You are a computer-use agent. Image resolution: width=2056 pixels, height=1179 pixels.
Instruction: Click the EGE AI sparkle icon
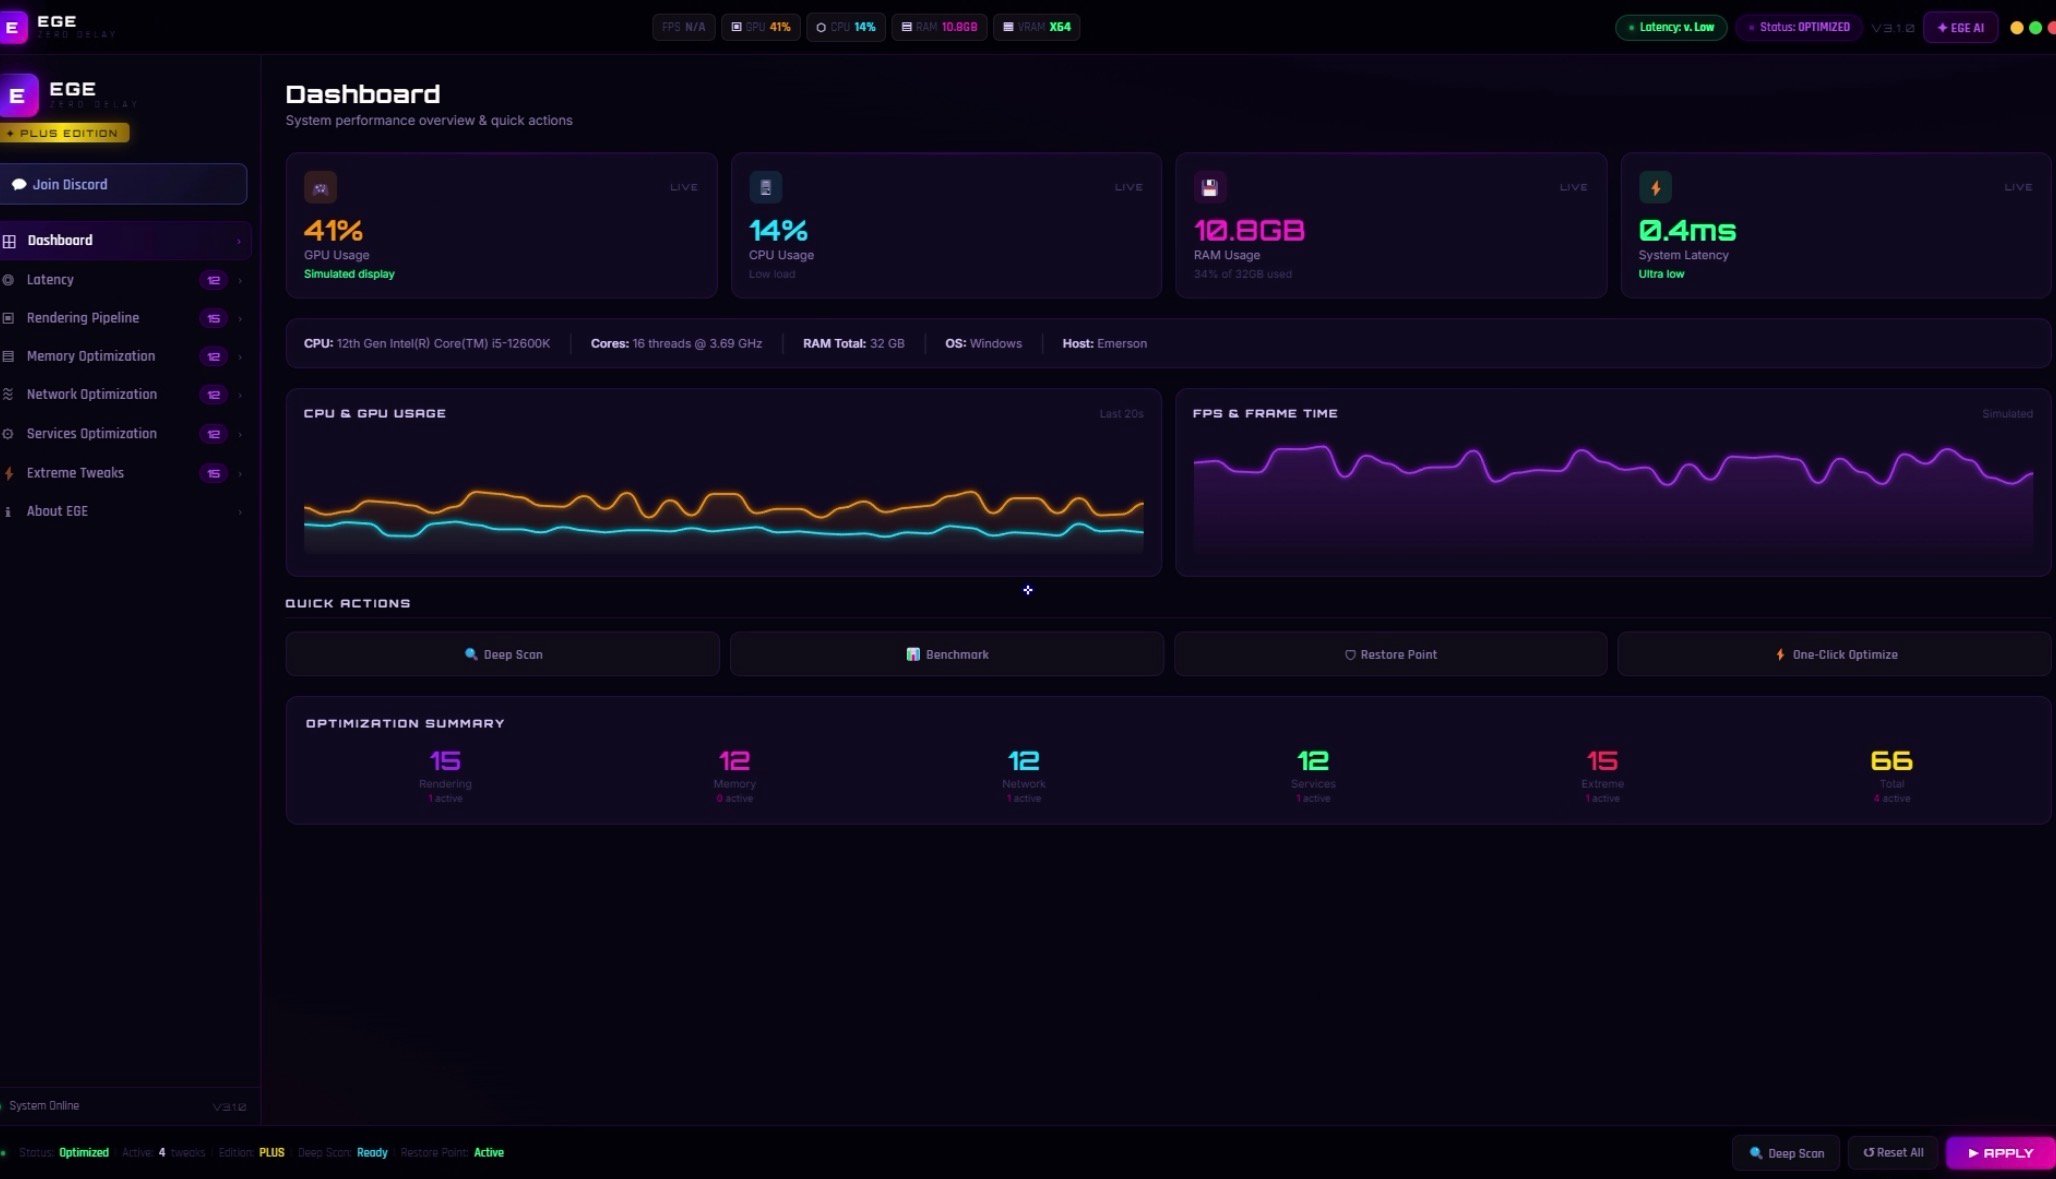point(1942,28)
